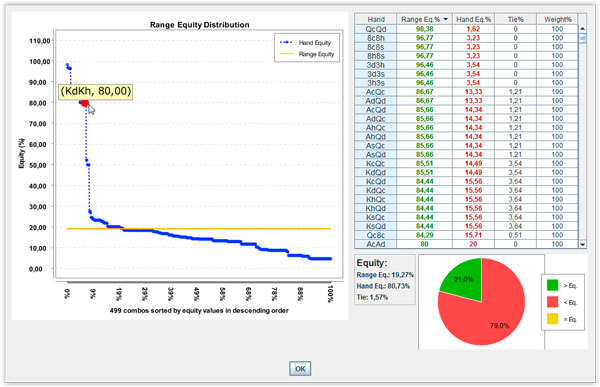Select the AsQc hand row
The image size is (600, 387).
[x=466, y=145]
